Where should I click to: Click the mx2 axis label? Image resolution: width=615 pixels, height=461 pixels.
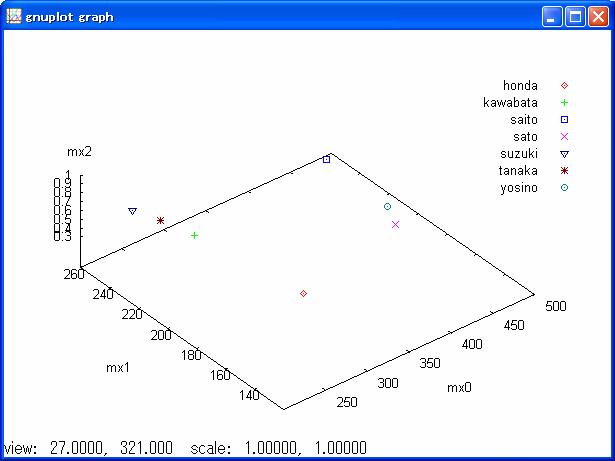point(79,152)
